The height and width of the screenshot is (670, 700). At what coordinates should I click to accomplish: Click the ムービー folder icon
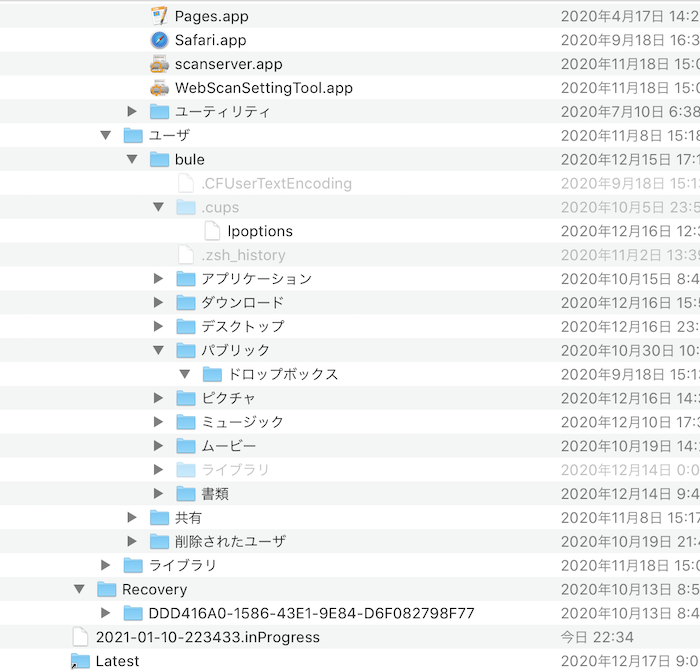[186, 446]
